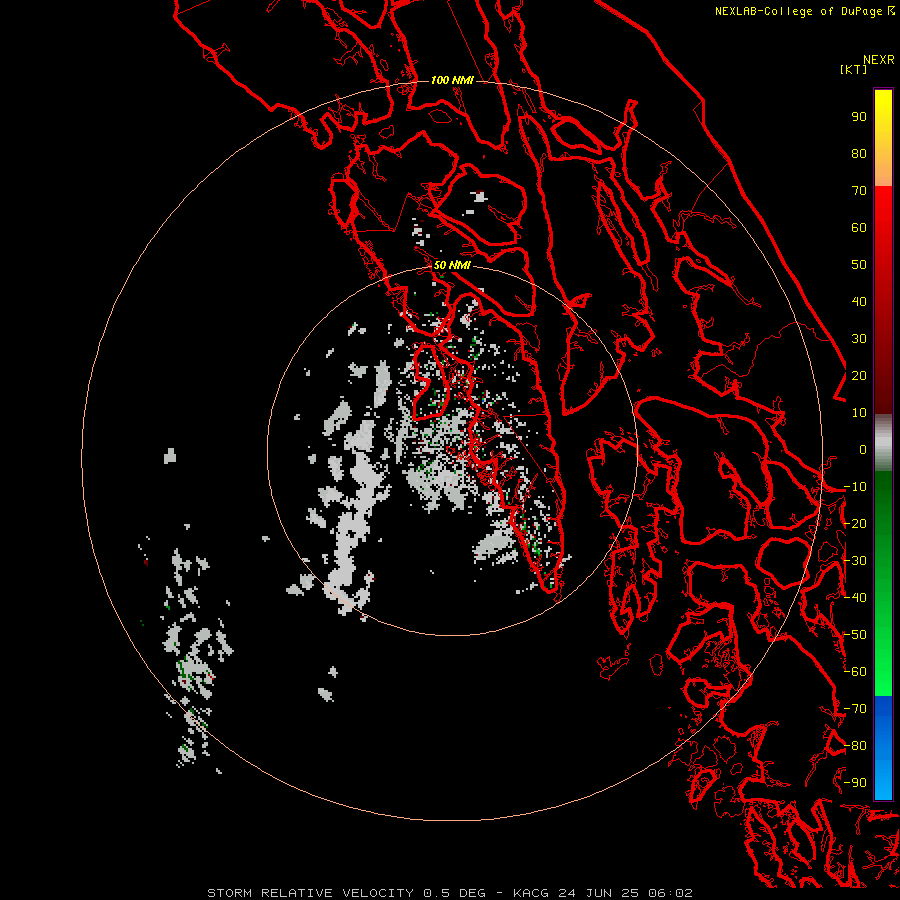This screenshot has width=900, height=900.
Task: Click the 90 value on color scale
Action: click(x=859, y=117)
